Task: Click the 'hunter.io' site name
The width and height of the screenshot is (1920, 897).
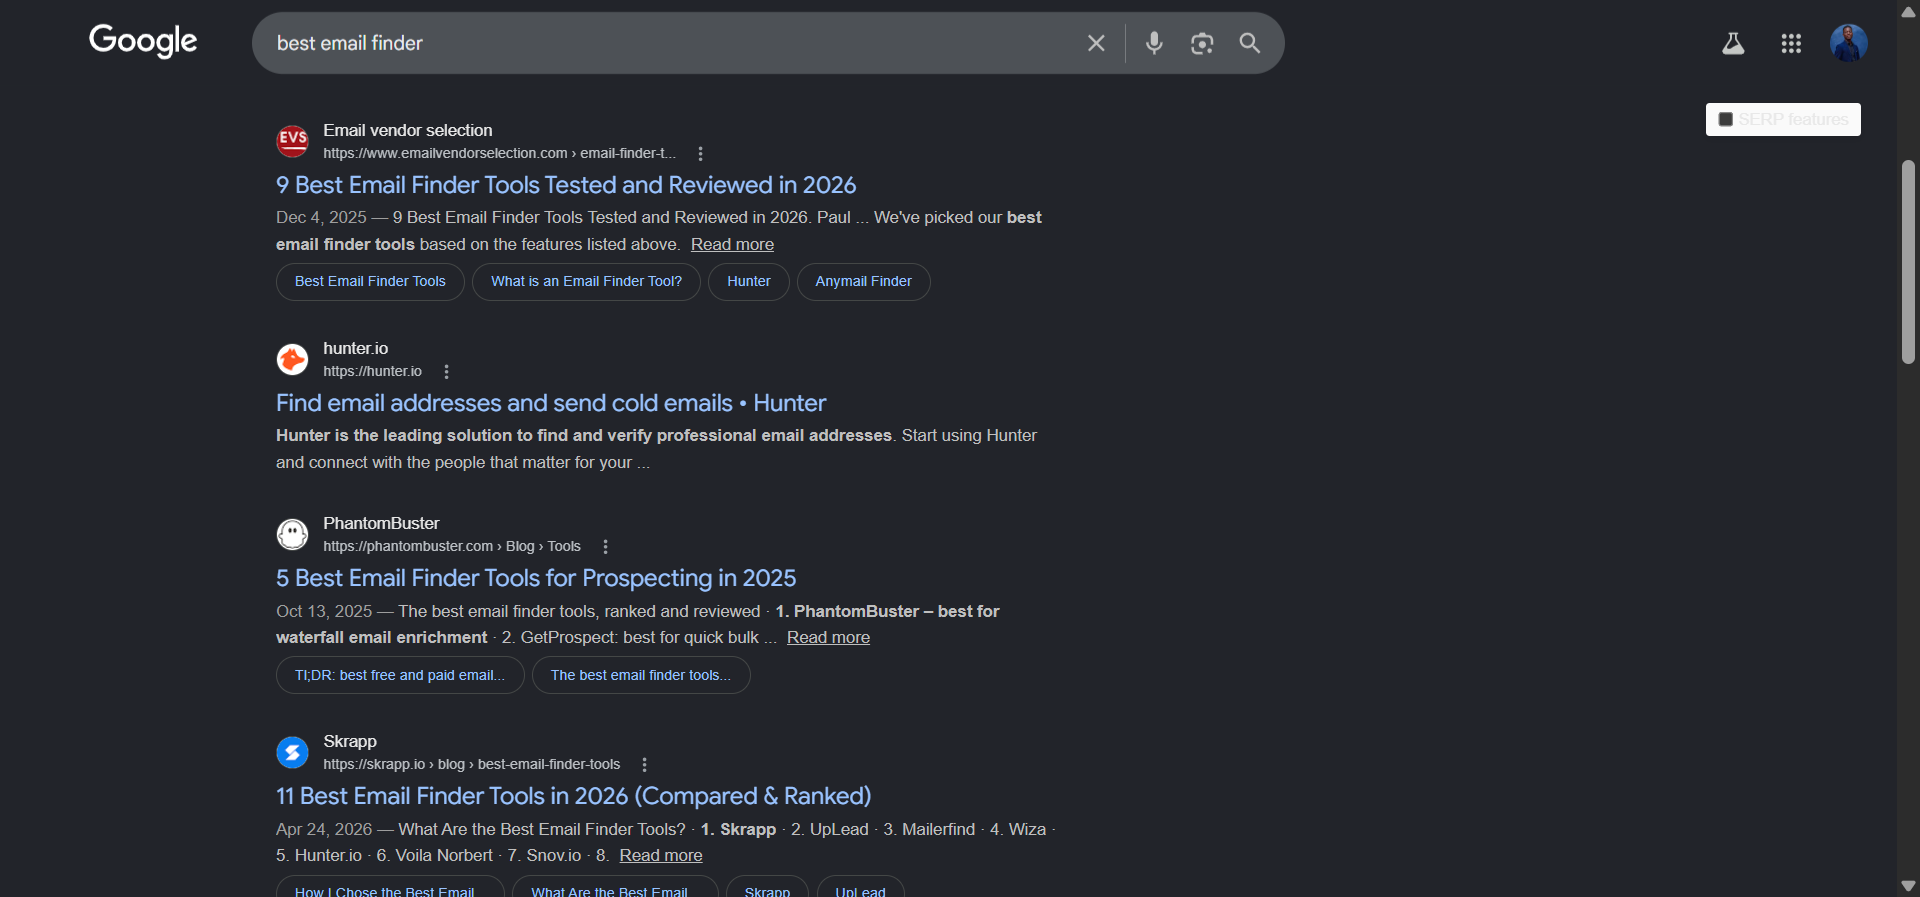Action: click(x=355, y=348)
